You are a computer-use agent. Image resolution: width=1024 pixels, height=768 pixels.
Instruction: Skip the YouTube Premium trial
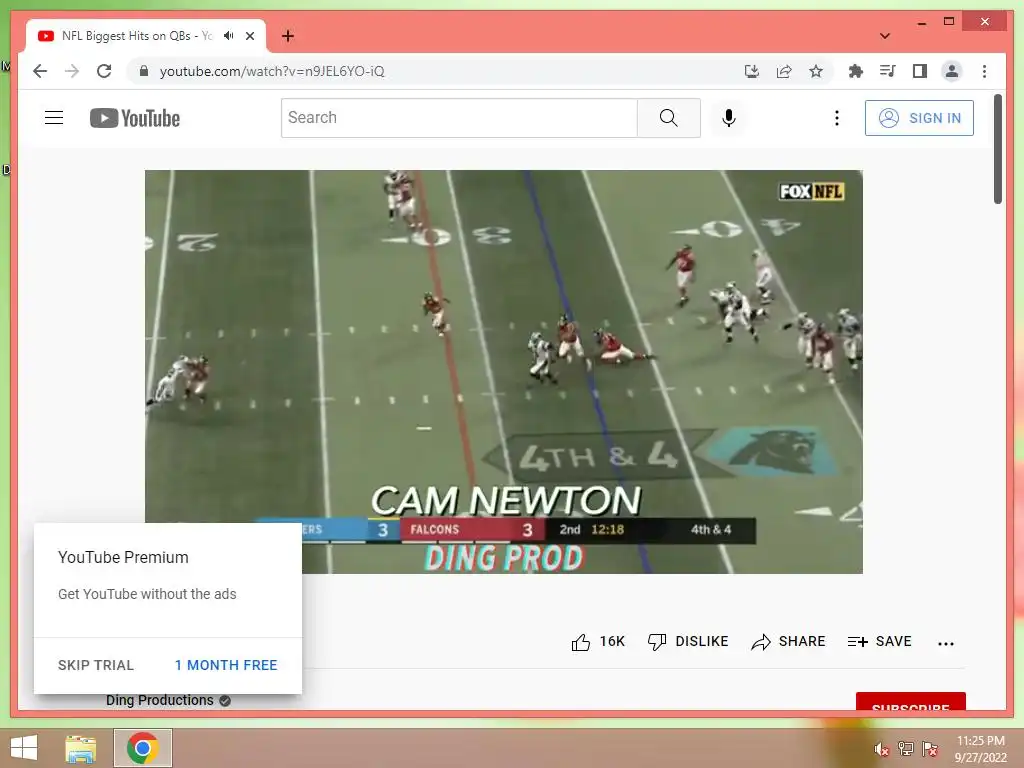[95, 665]
